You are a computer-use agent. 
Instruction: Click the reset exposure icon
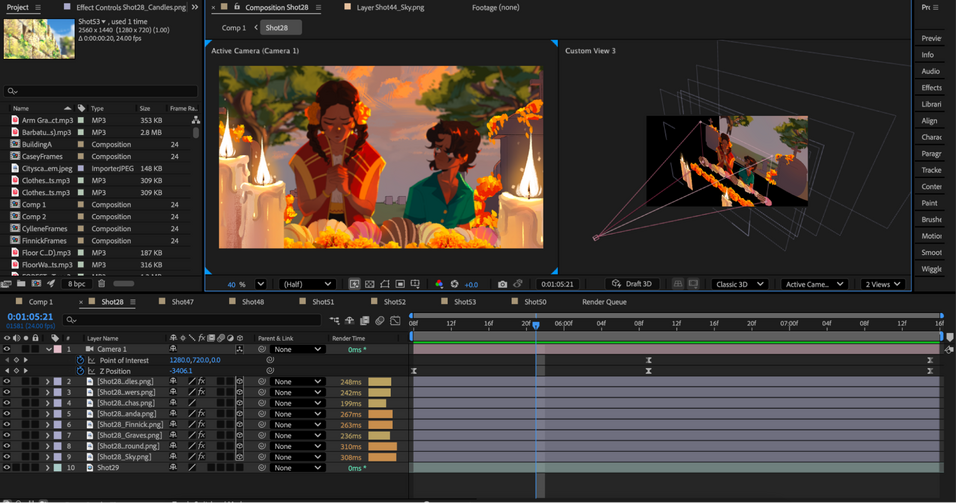click(454, 284)
